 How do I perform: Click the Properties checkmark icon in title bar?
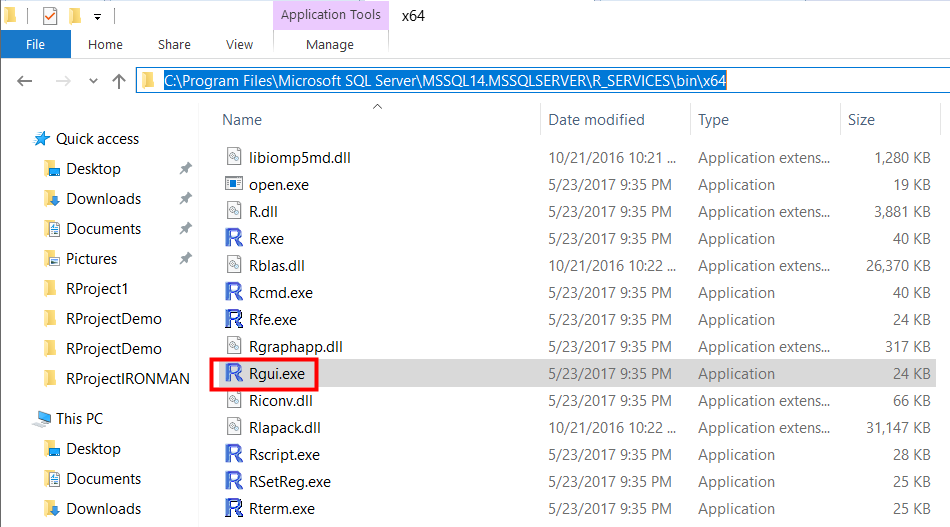click(x=50, y=16)
